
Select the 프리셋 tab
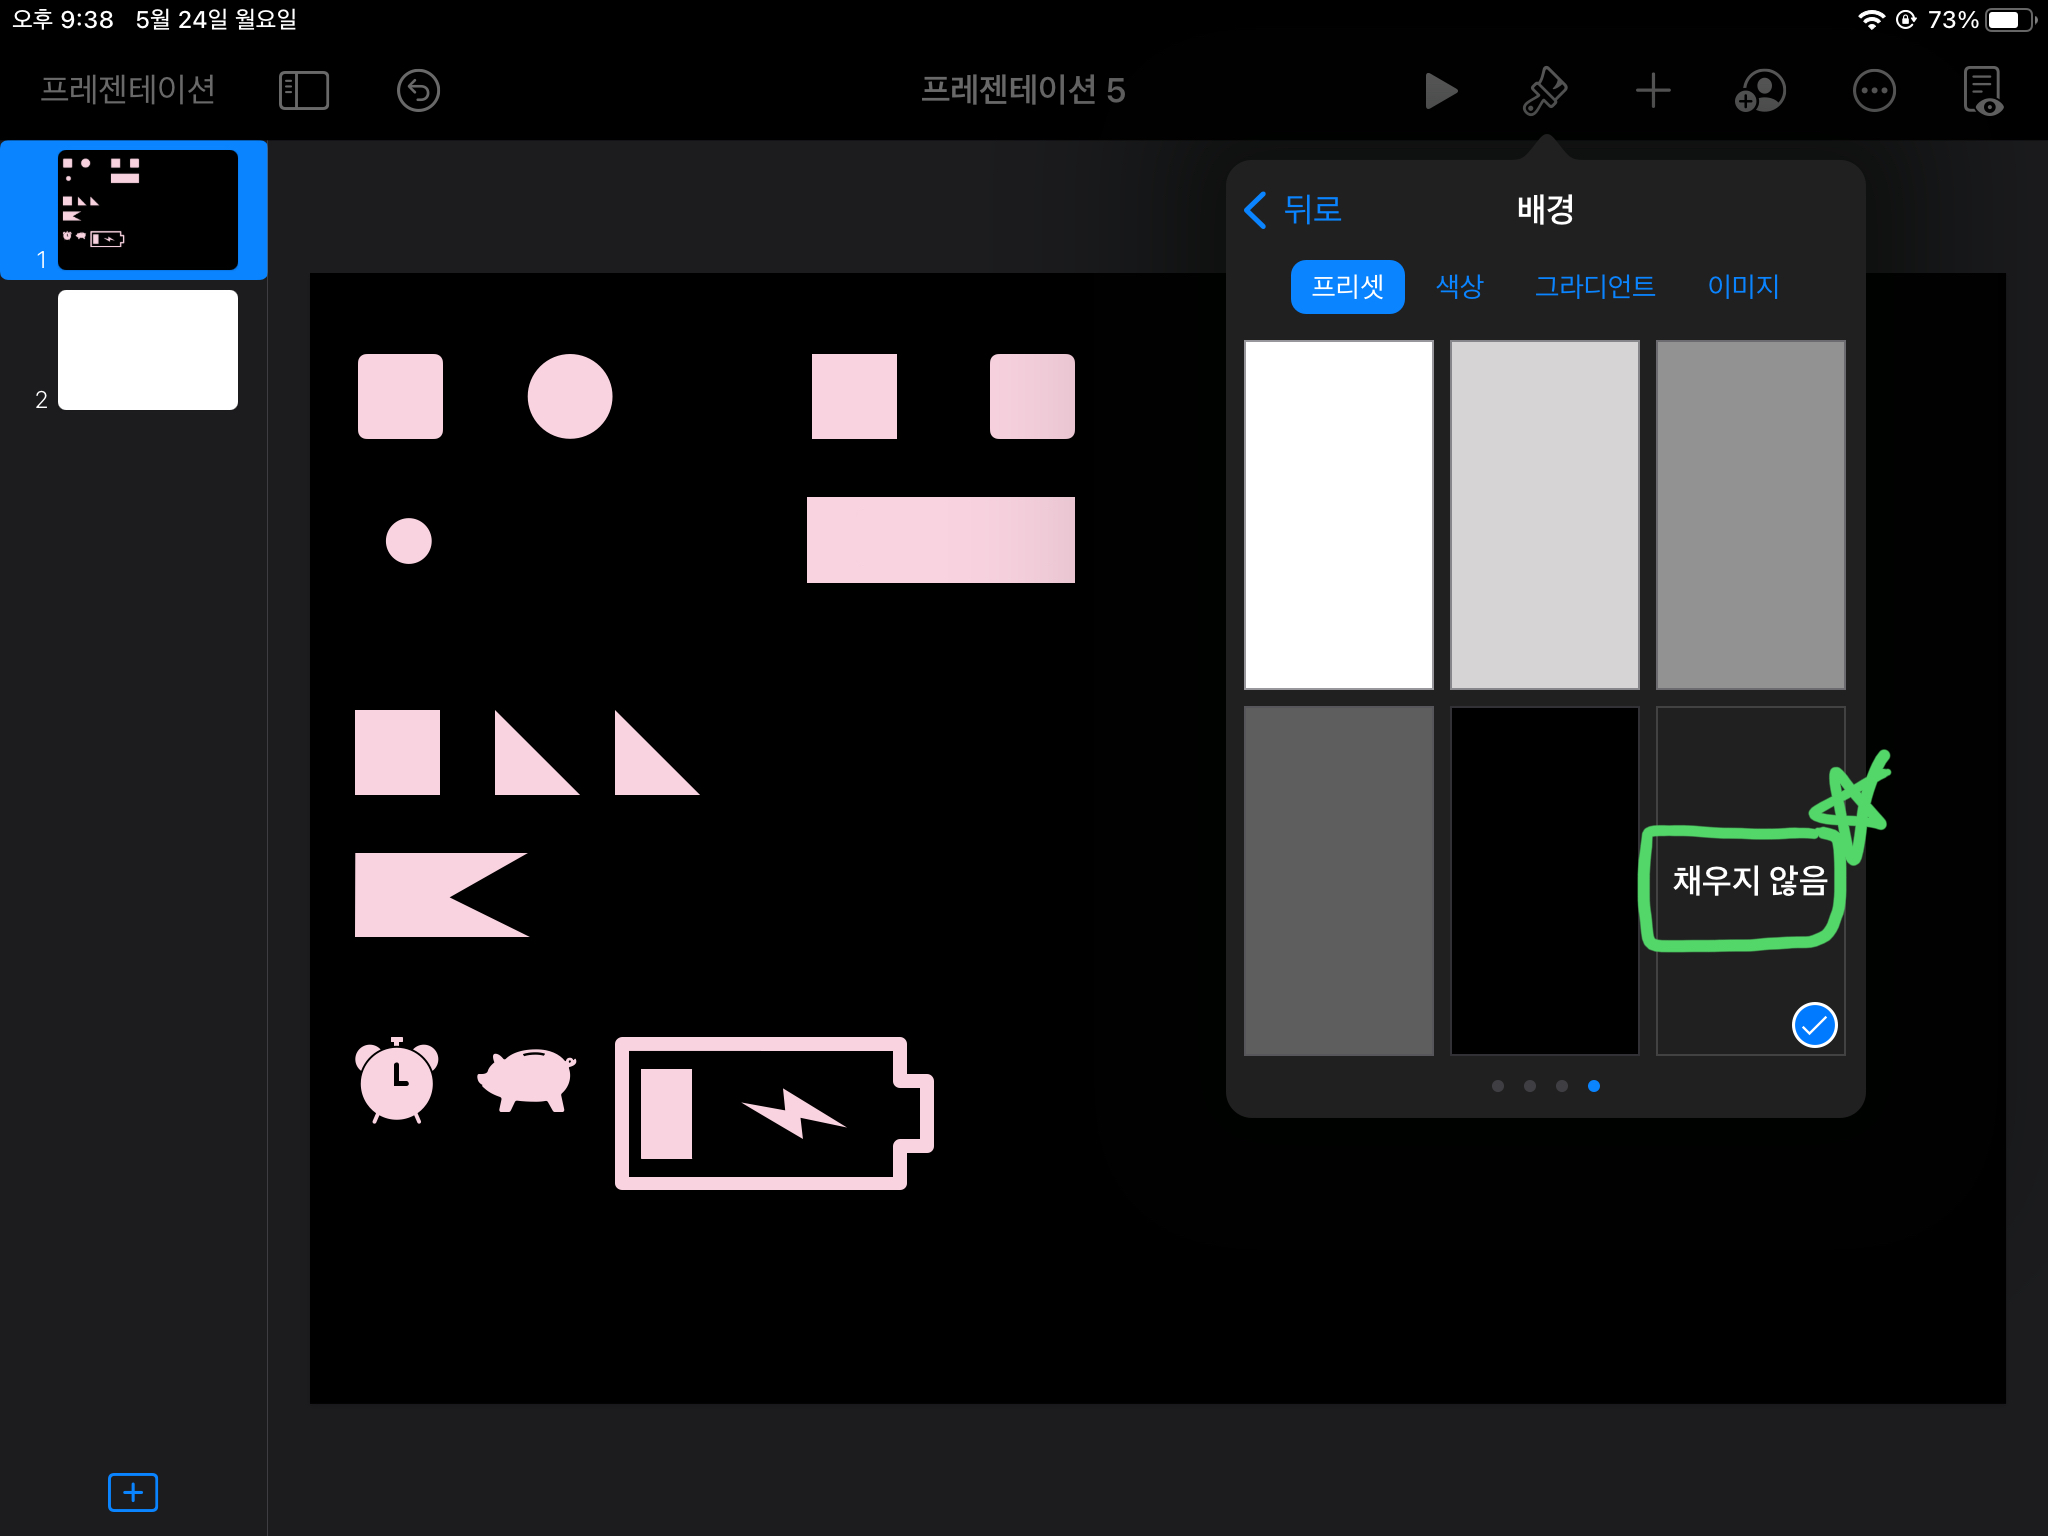coord(1347,287)
